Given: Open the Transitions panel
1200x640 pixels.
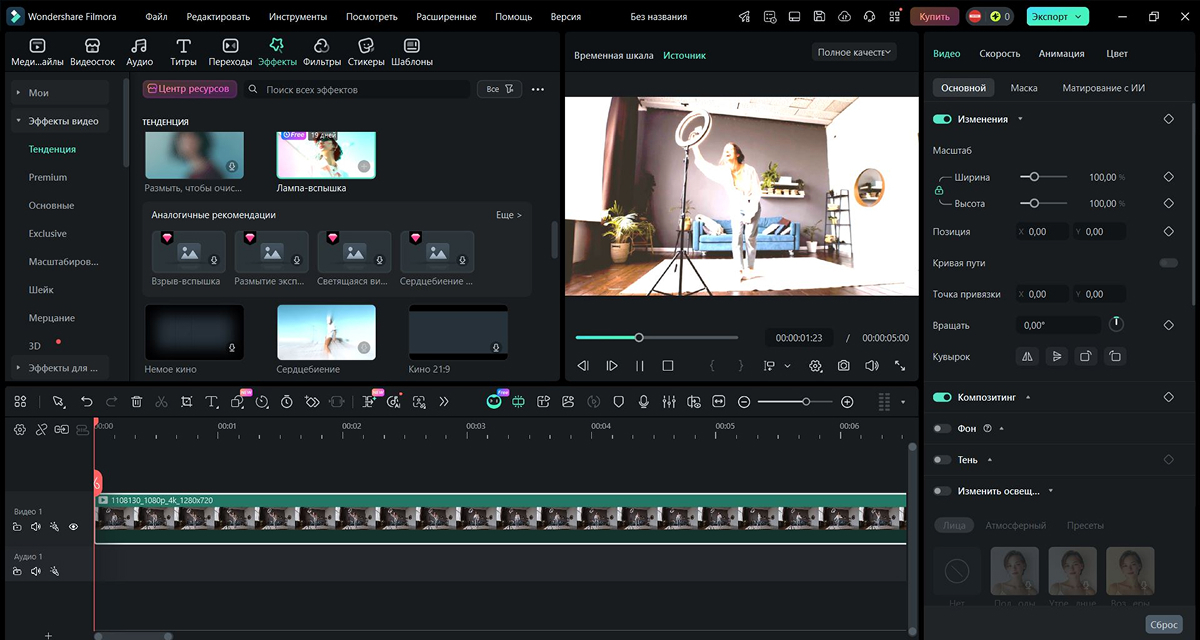Looking at the screenshot, I should point(230,52).
